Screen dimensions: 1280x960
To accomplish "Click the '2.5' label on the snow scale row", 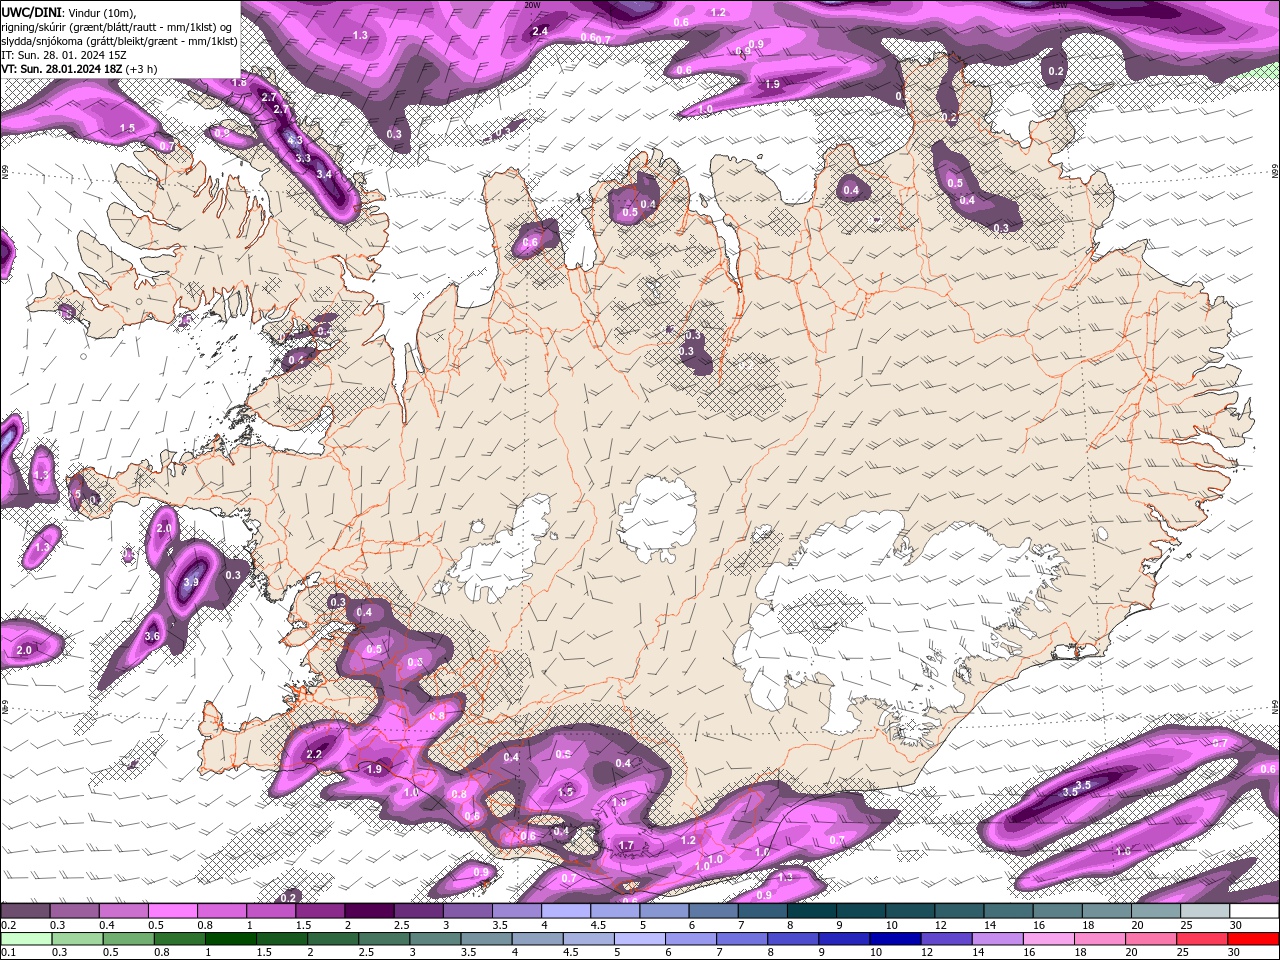I will (401, 925).
